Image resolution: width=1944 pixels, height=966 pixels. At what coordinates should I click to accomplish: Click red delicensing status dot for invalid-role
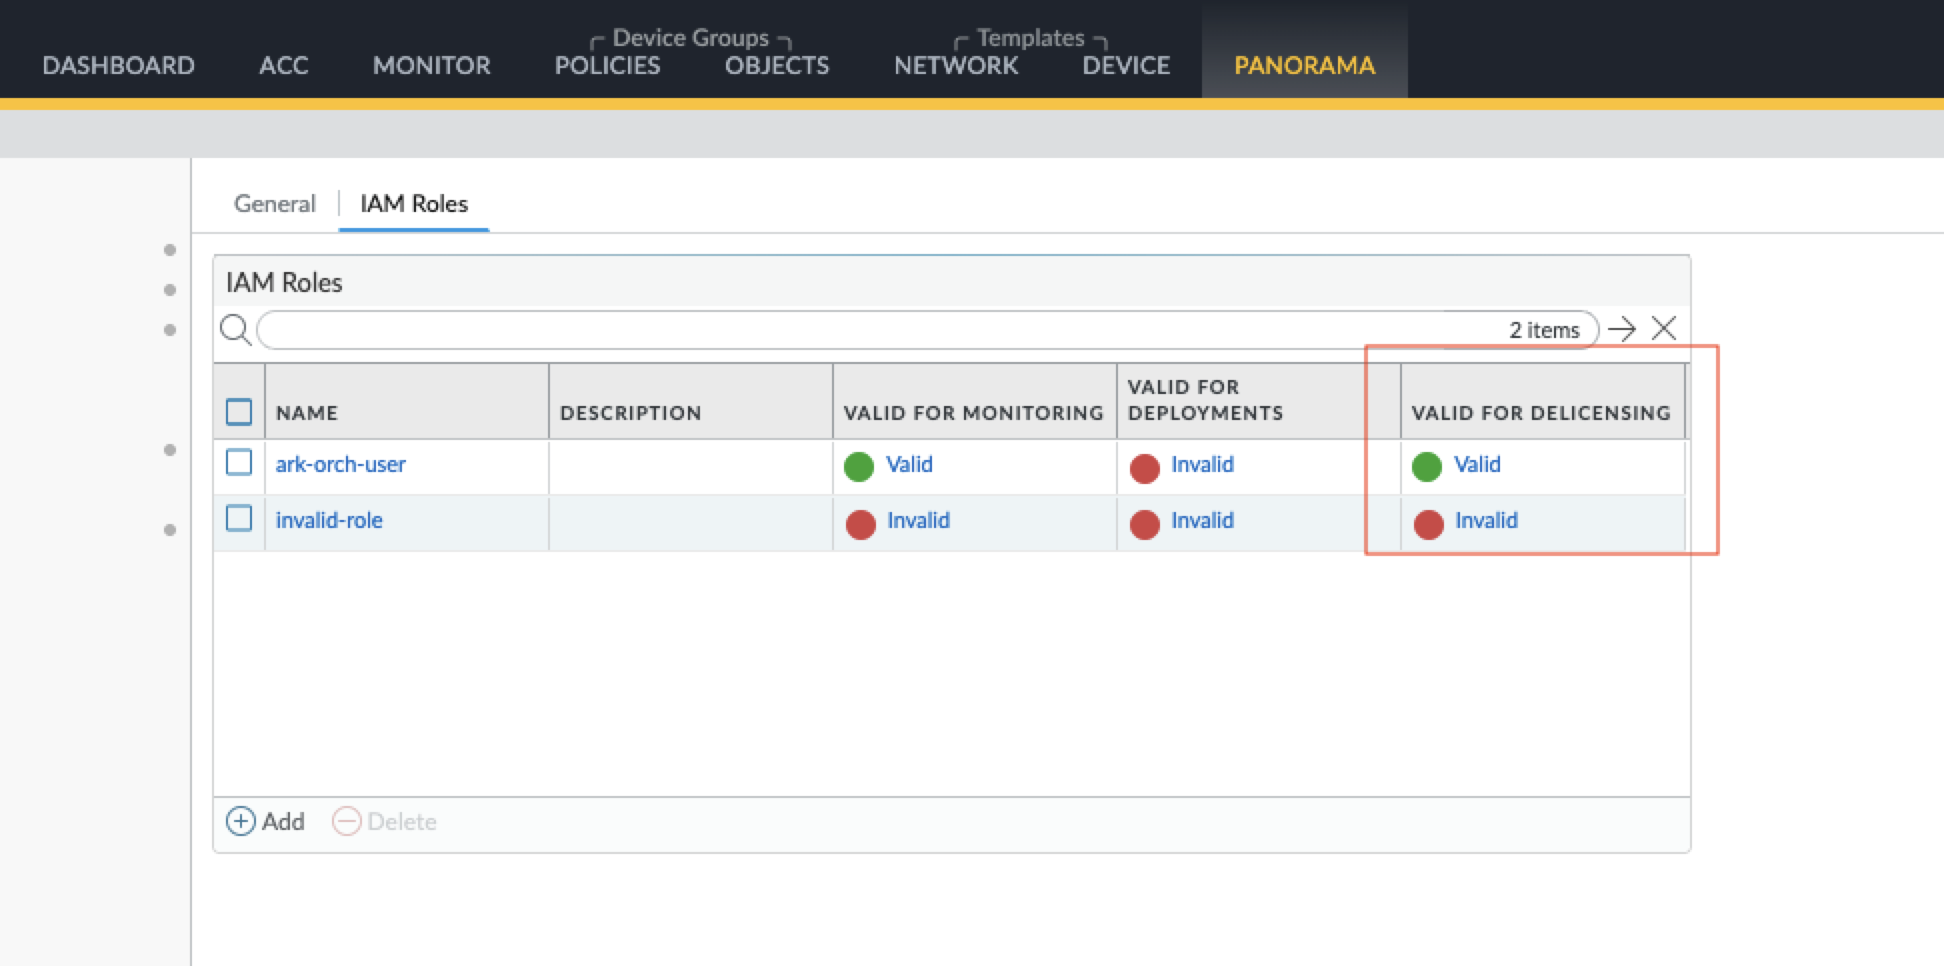click(x=1428, y=523)
